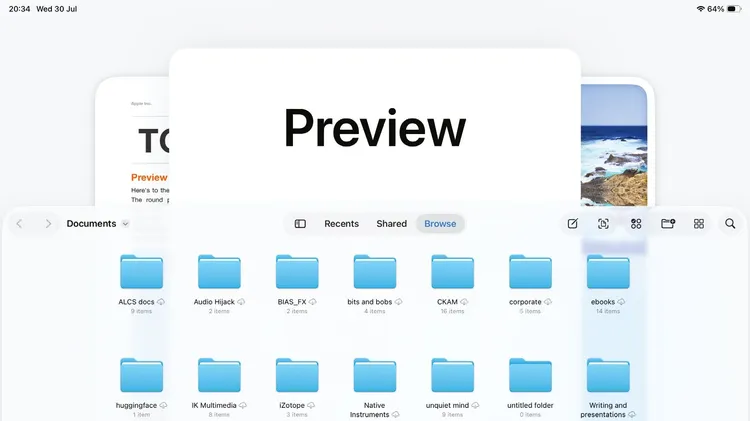This screenshot has width=750, height=421.
Task: Open the huggingface folder icon
Action: tap(142, 375)
